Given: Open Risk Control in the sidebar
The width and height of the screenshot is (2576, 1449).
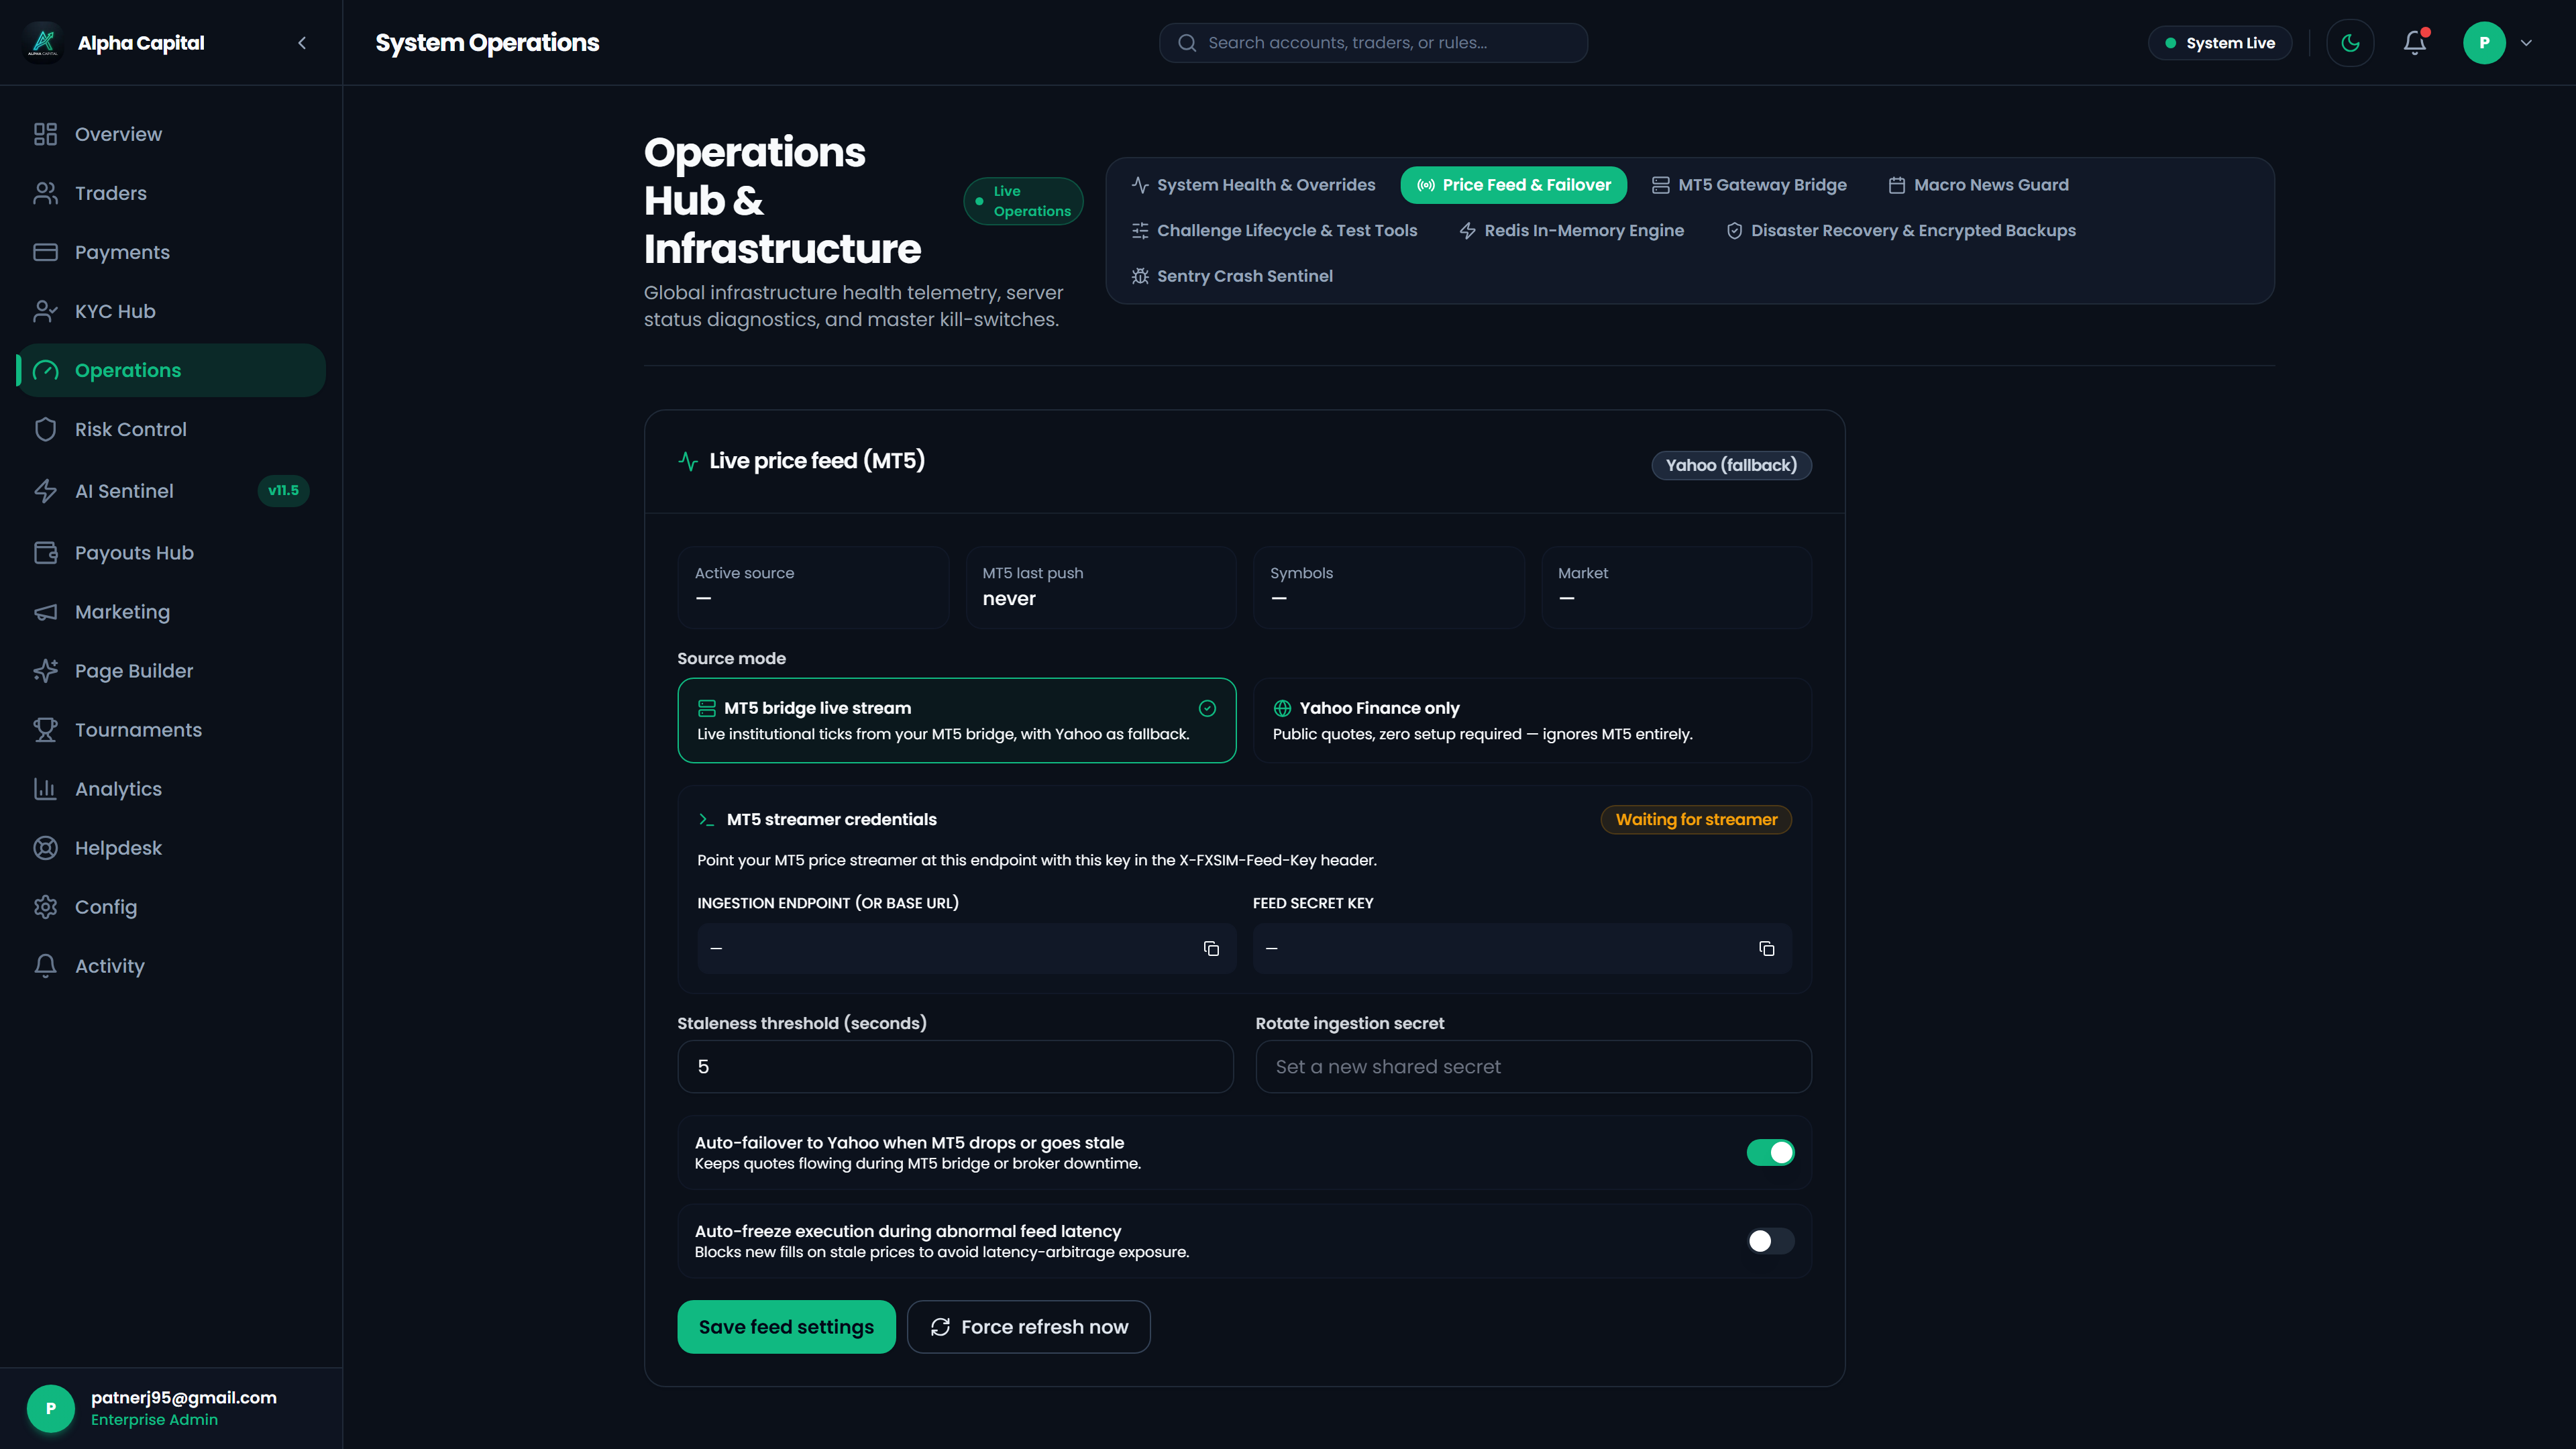Looking at the screenshot, I should 171,429.
